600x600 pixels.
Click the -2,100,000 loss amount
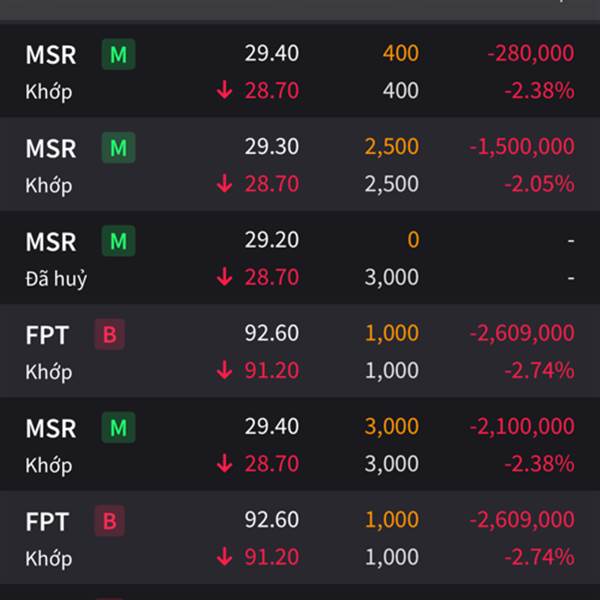pos(522,427)
